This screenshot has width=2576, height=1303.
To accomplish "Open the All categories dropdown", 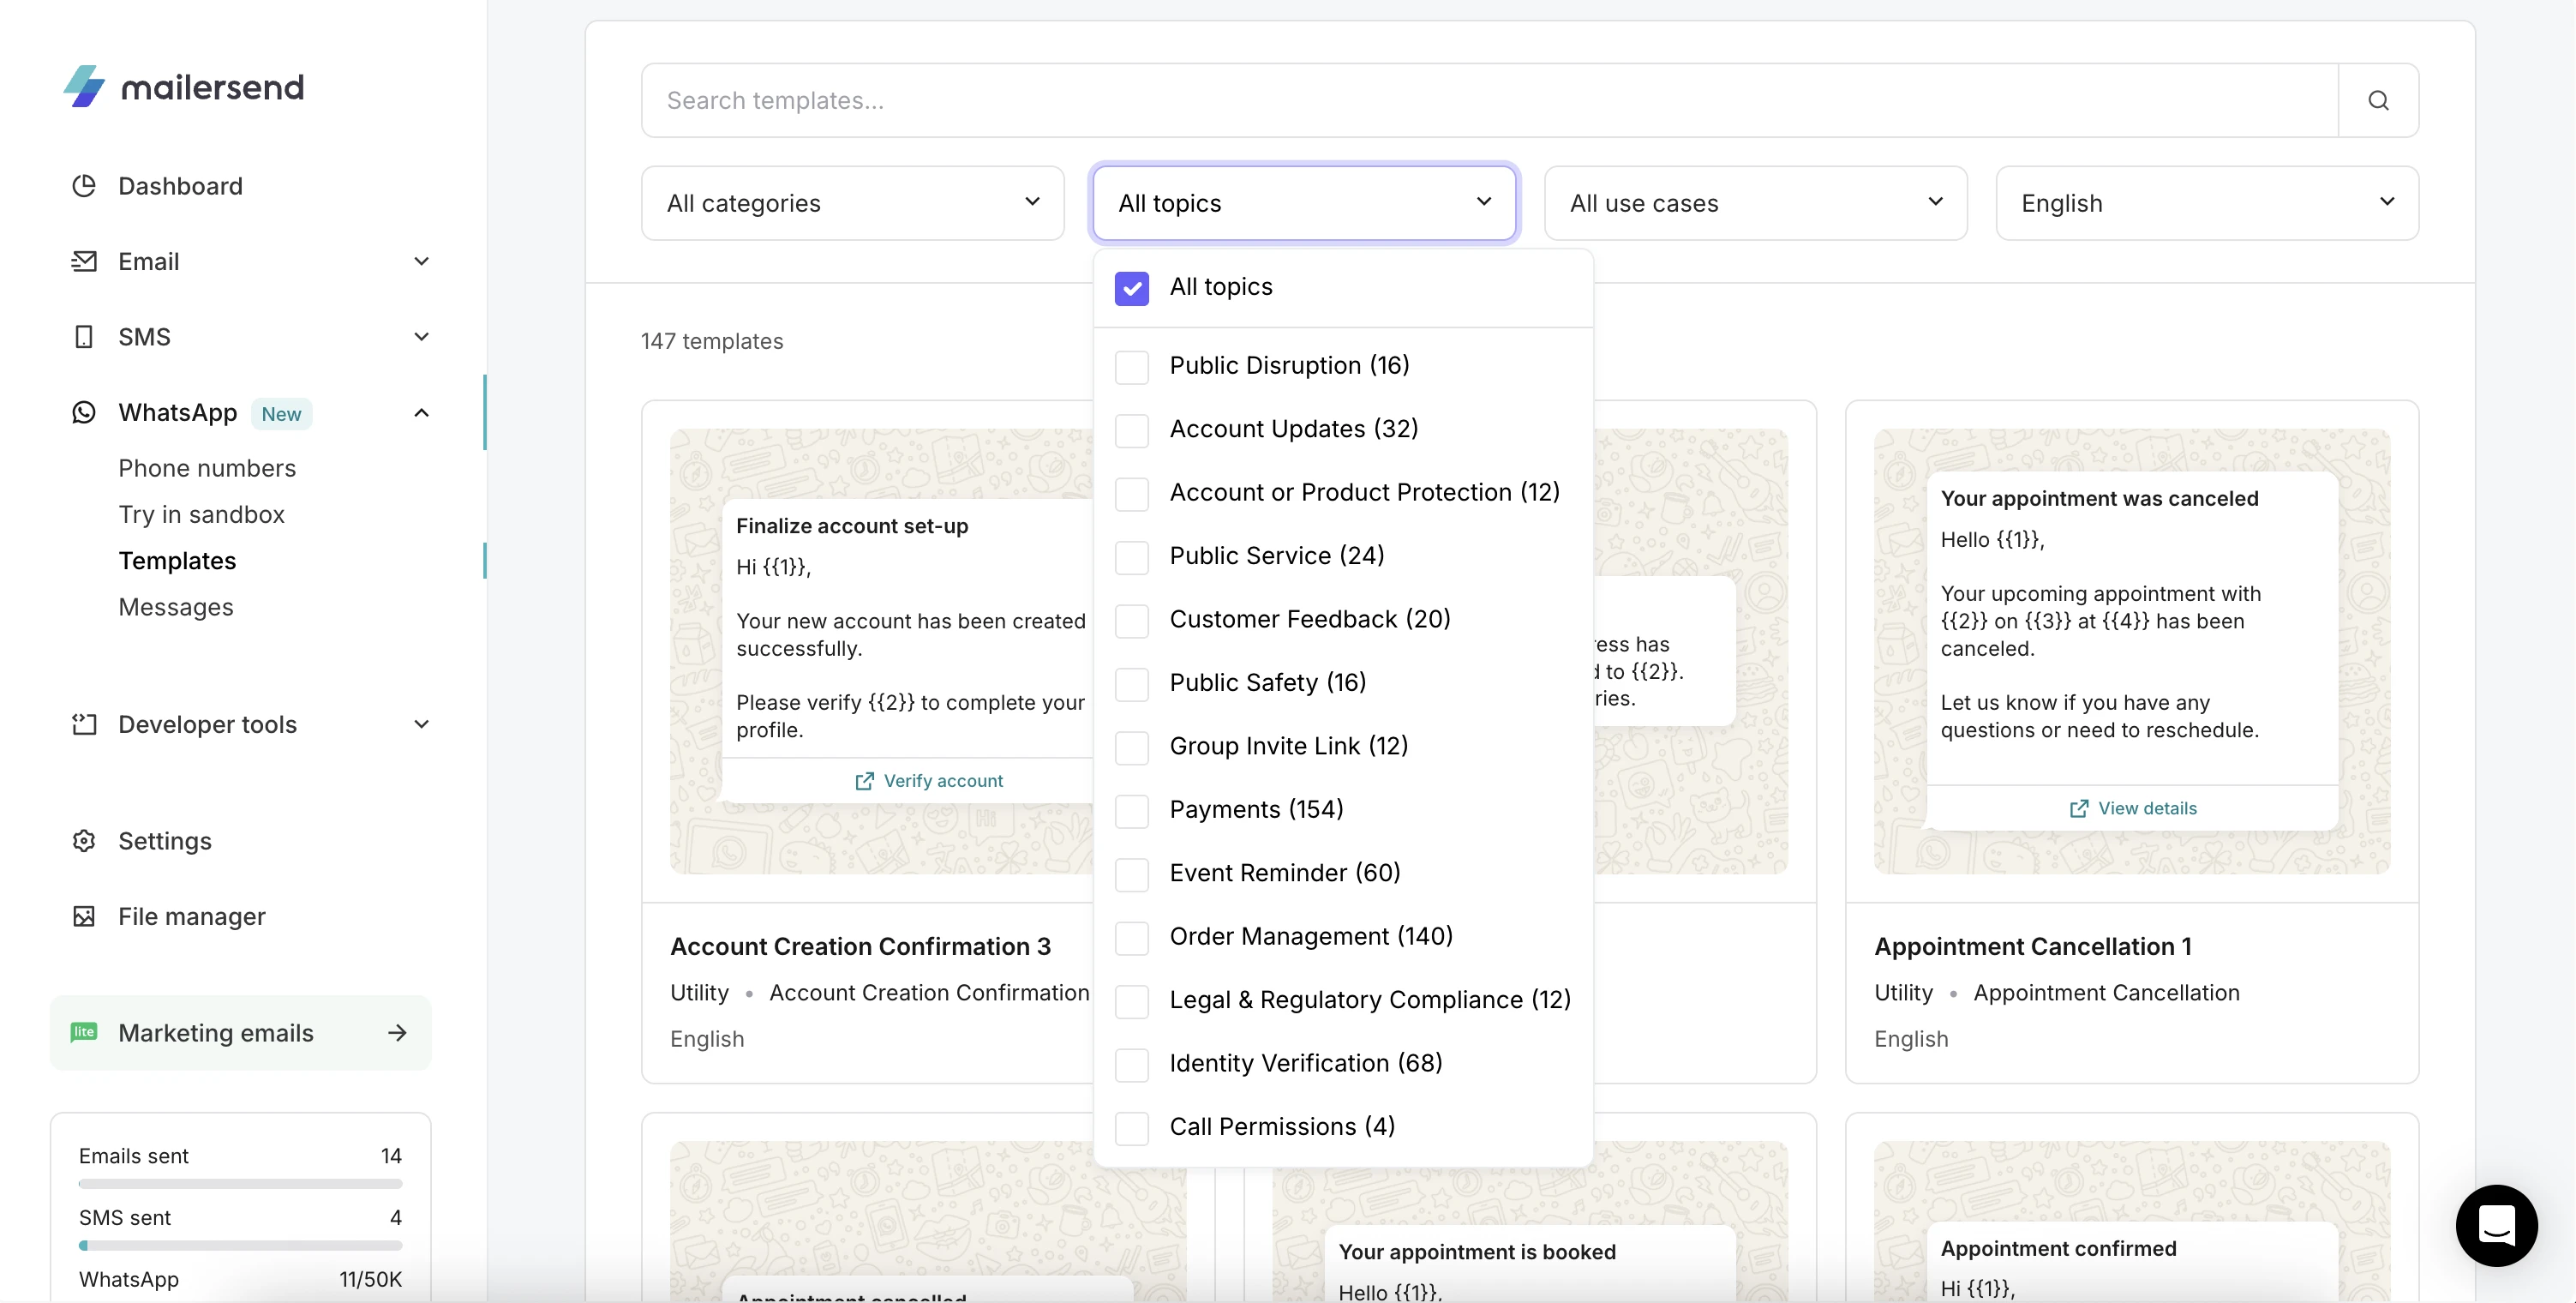I will pyautogui.click(x=852, y=203).
